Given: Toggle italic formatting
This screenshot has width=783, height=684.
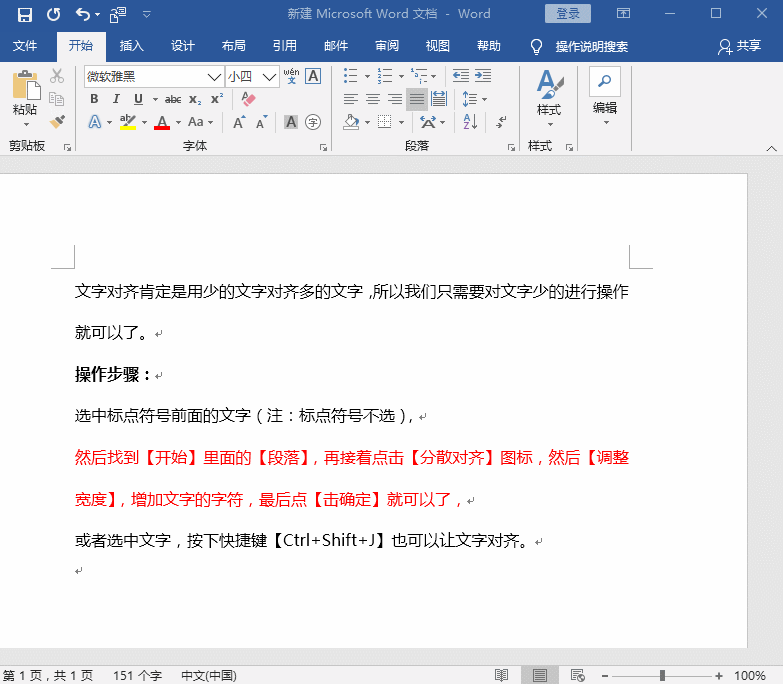Looking at the screenshot, I should [x=116, y=99].
